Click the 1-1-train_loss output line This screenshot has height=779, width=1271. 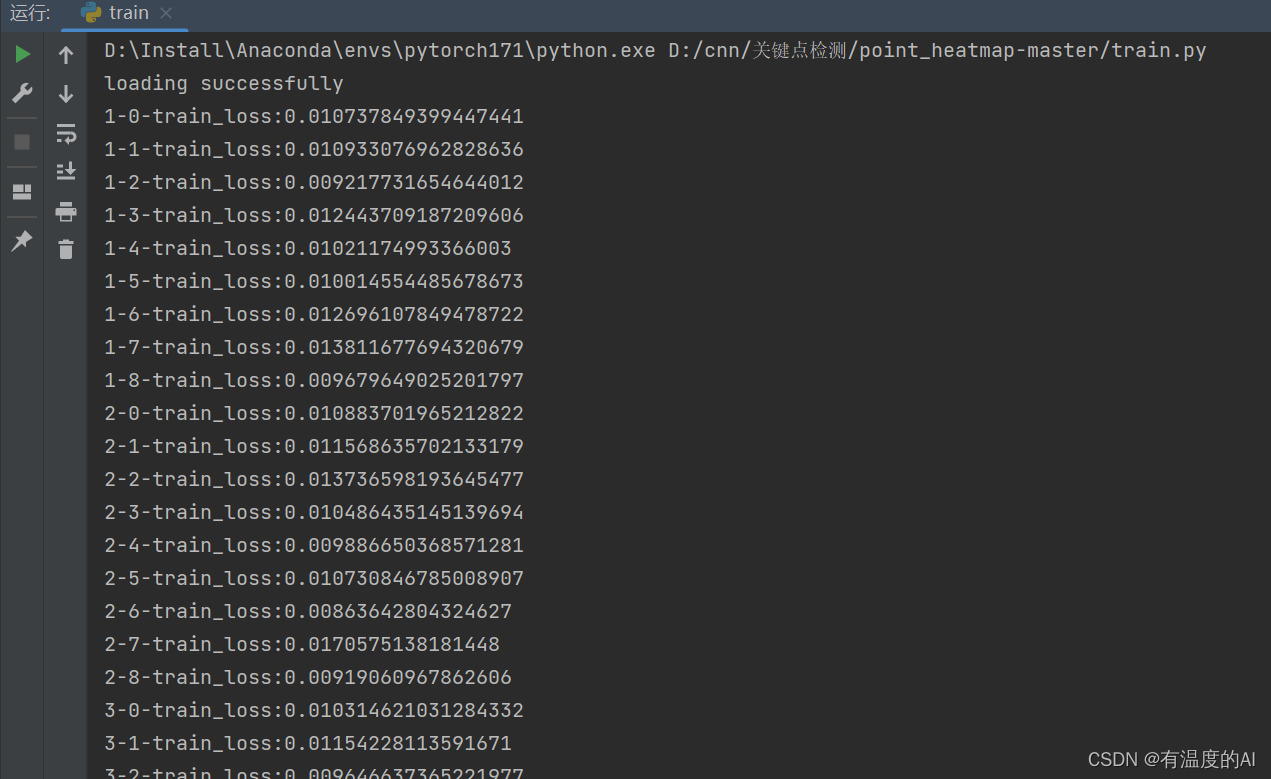(314, 150)
